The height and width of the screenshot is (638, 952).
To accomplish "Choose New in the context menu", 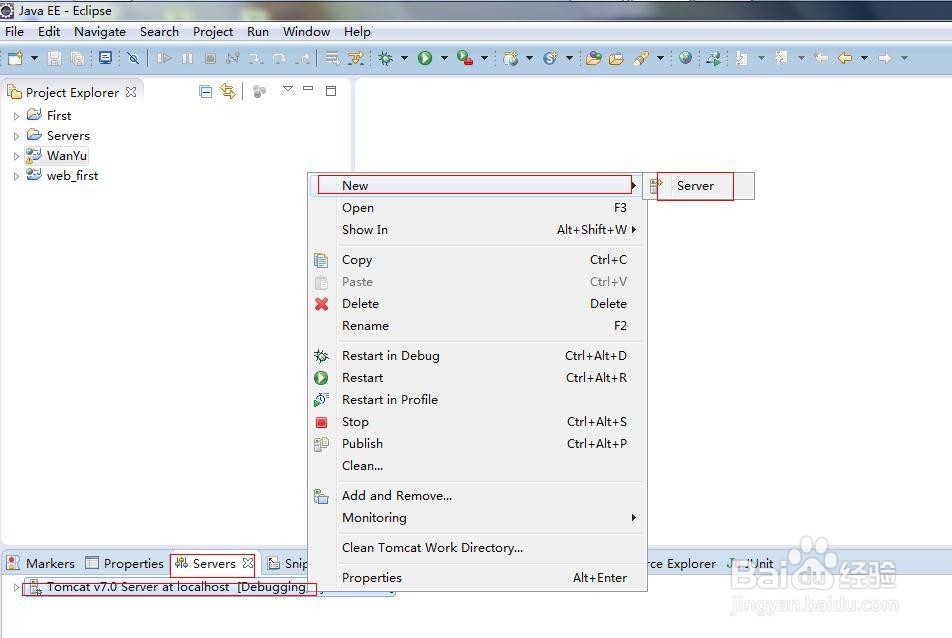I will [477, 186].
